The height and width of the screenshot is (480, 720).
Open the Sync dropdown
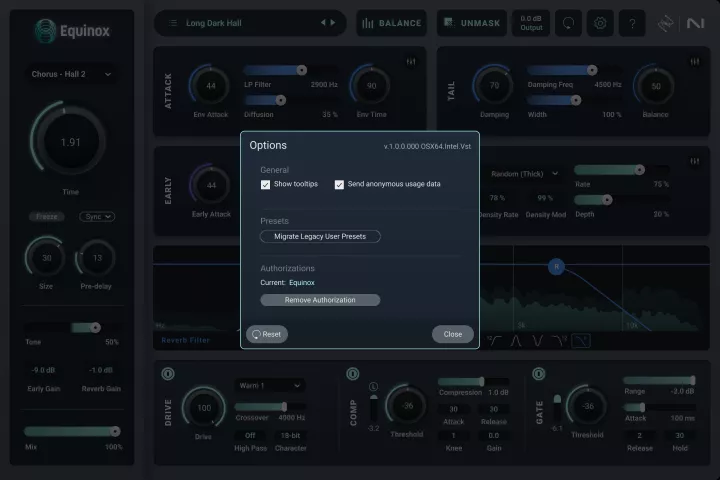[x=97, y=216]
